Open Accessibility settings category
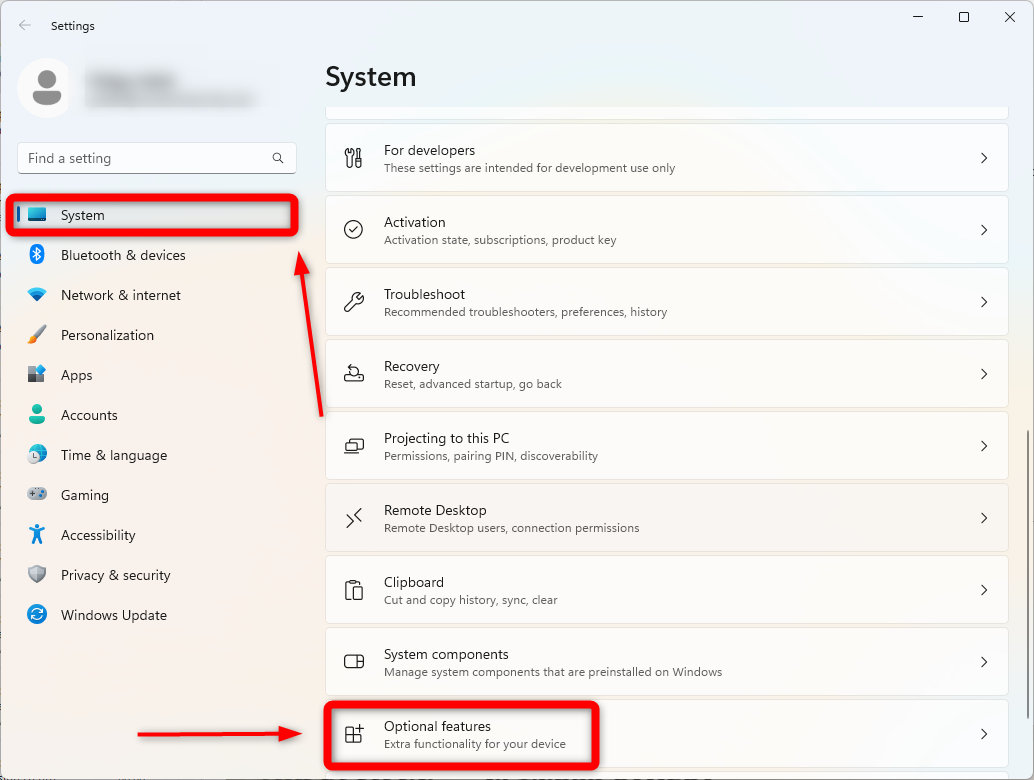 tap(156, 535)
